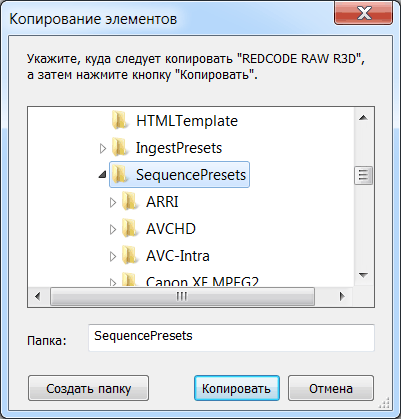Expand the AVCHD folder node
Screen dimensions: 401x419
113,229
